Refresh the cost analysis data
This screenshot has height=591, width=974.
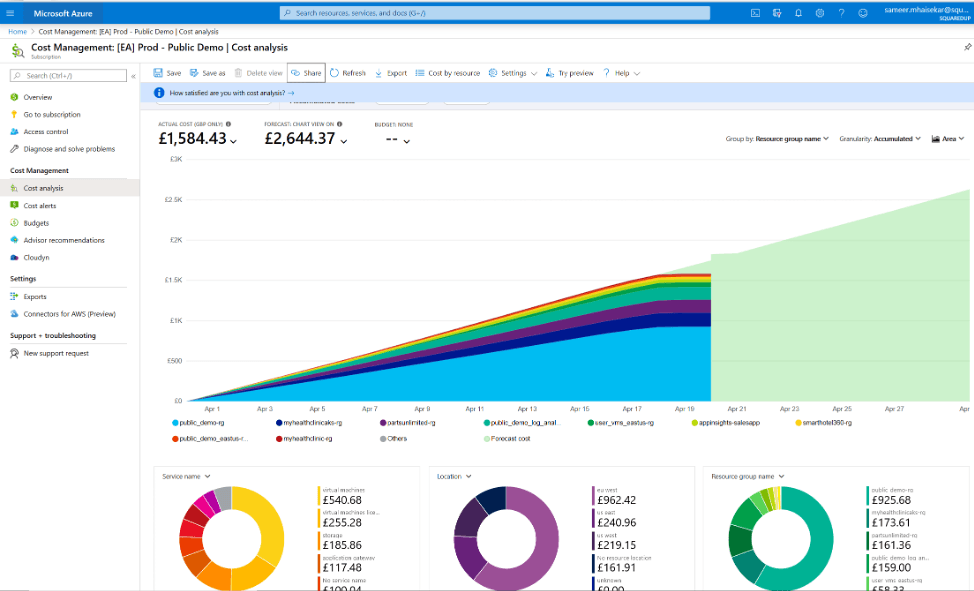(x=348, y=73)
